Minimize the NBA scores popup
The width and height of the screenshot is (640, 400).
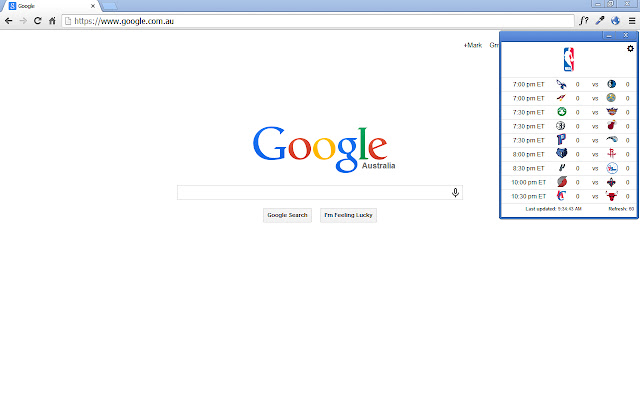(x=609, y=36)
